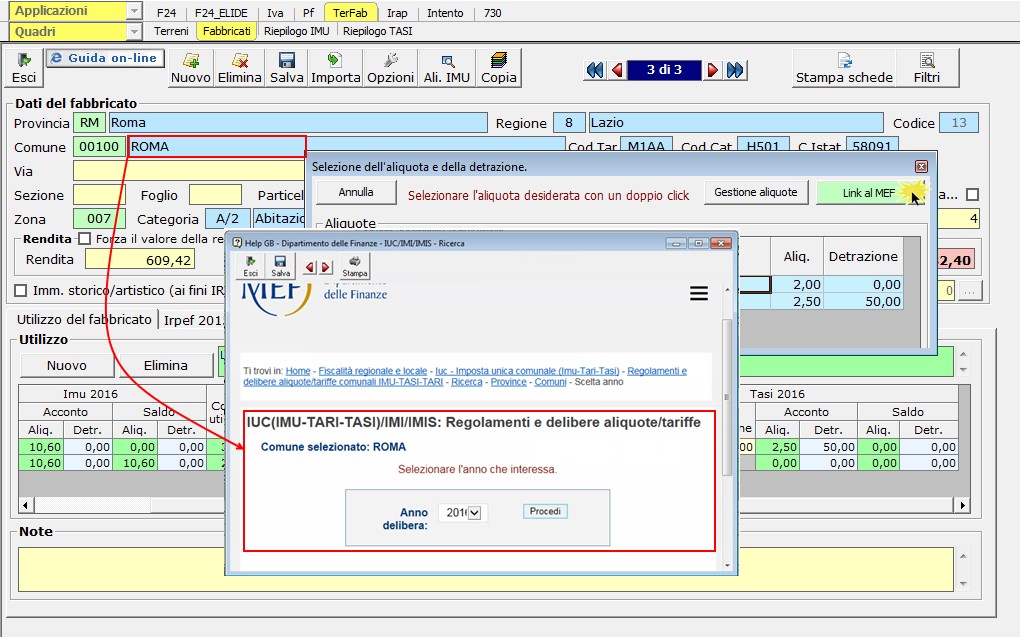Toggle Imm. storico/artistico checkbox
1020x637 pixels.
(x=21, y=290)
